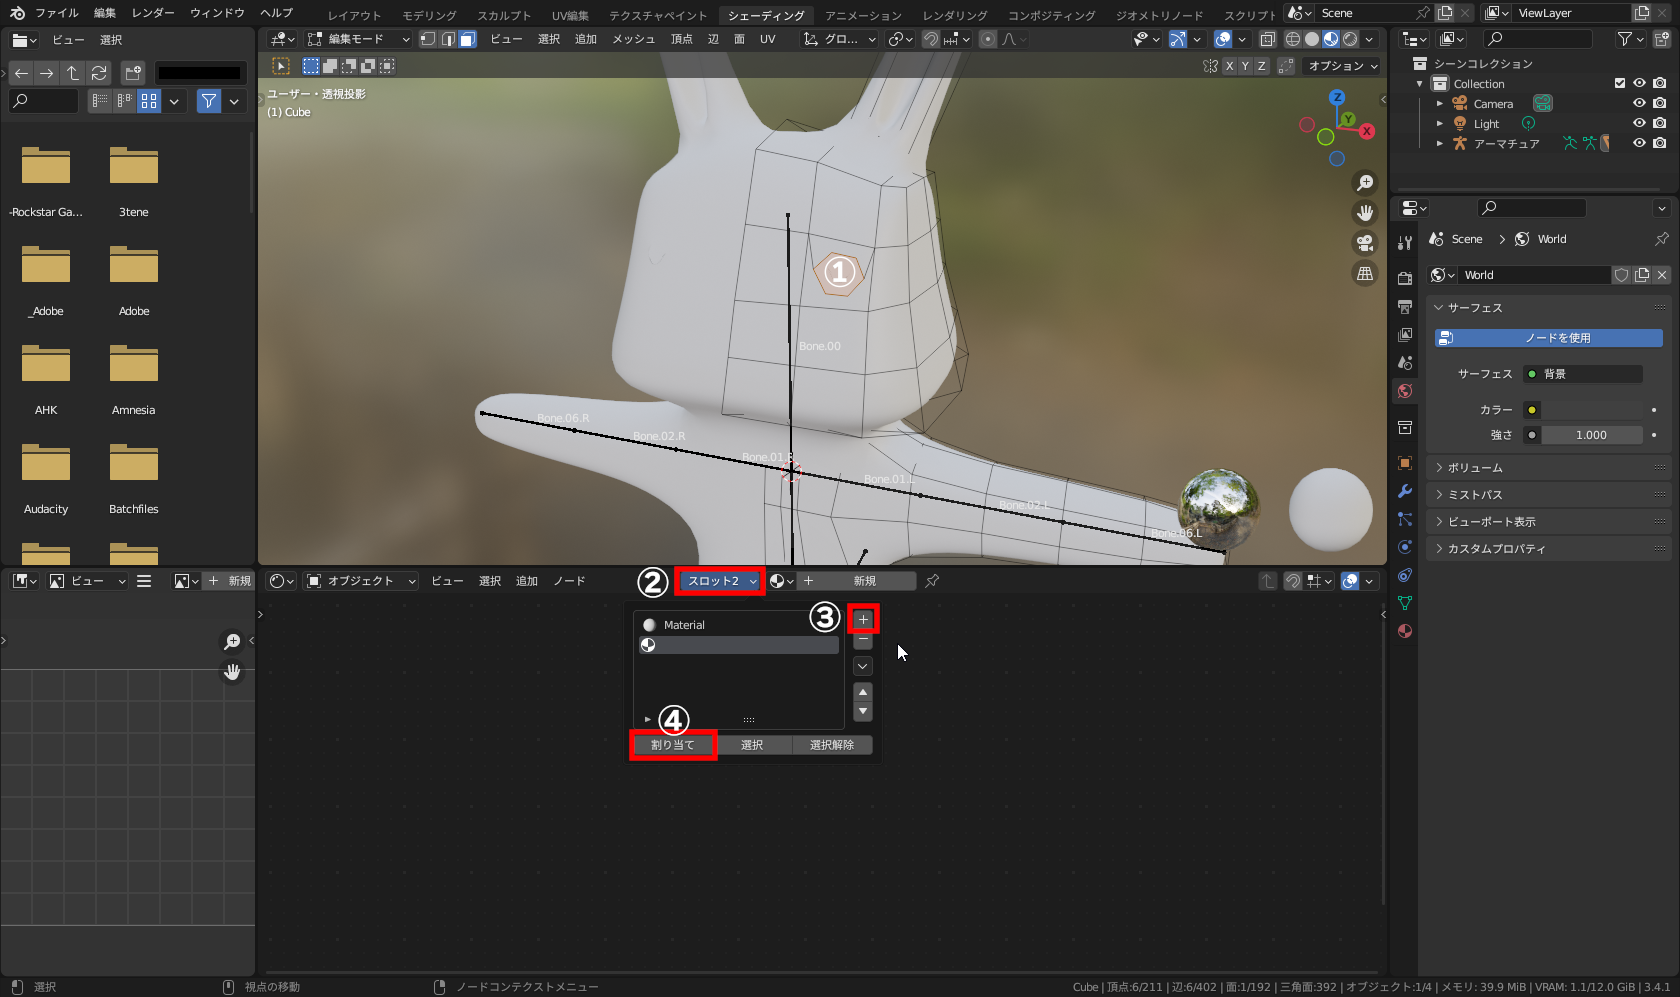Viewport: 1680px width, 997px height.
Task: Switch file browser to horizontal list view
Action: [x=124, y=101]
